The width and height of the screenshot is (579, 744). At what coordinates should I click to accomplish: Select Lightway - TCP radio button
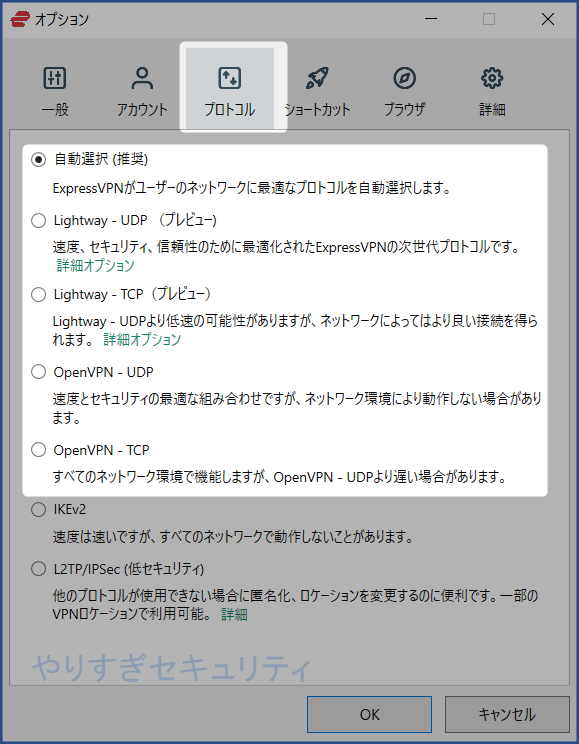[38, 295]
